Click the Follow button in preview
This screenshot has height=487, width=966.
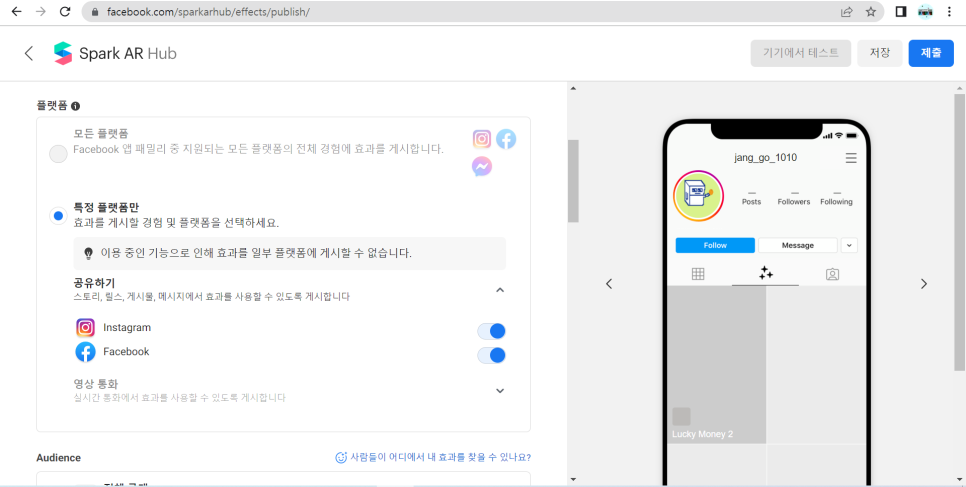715,245
